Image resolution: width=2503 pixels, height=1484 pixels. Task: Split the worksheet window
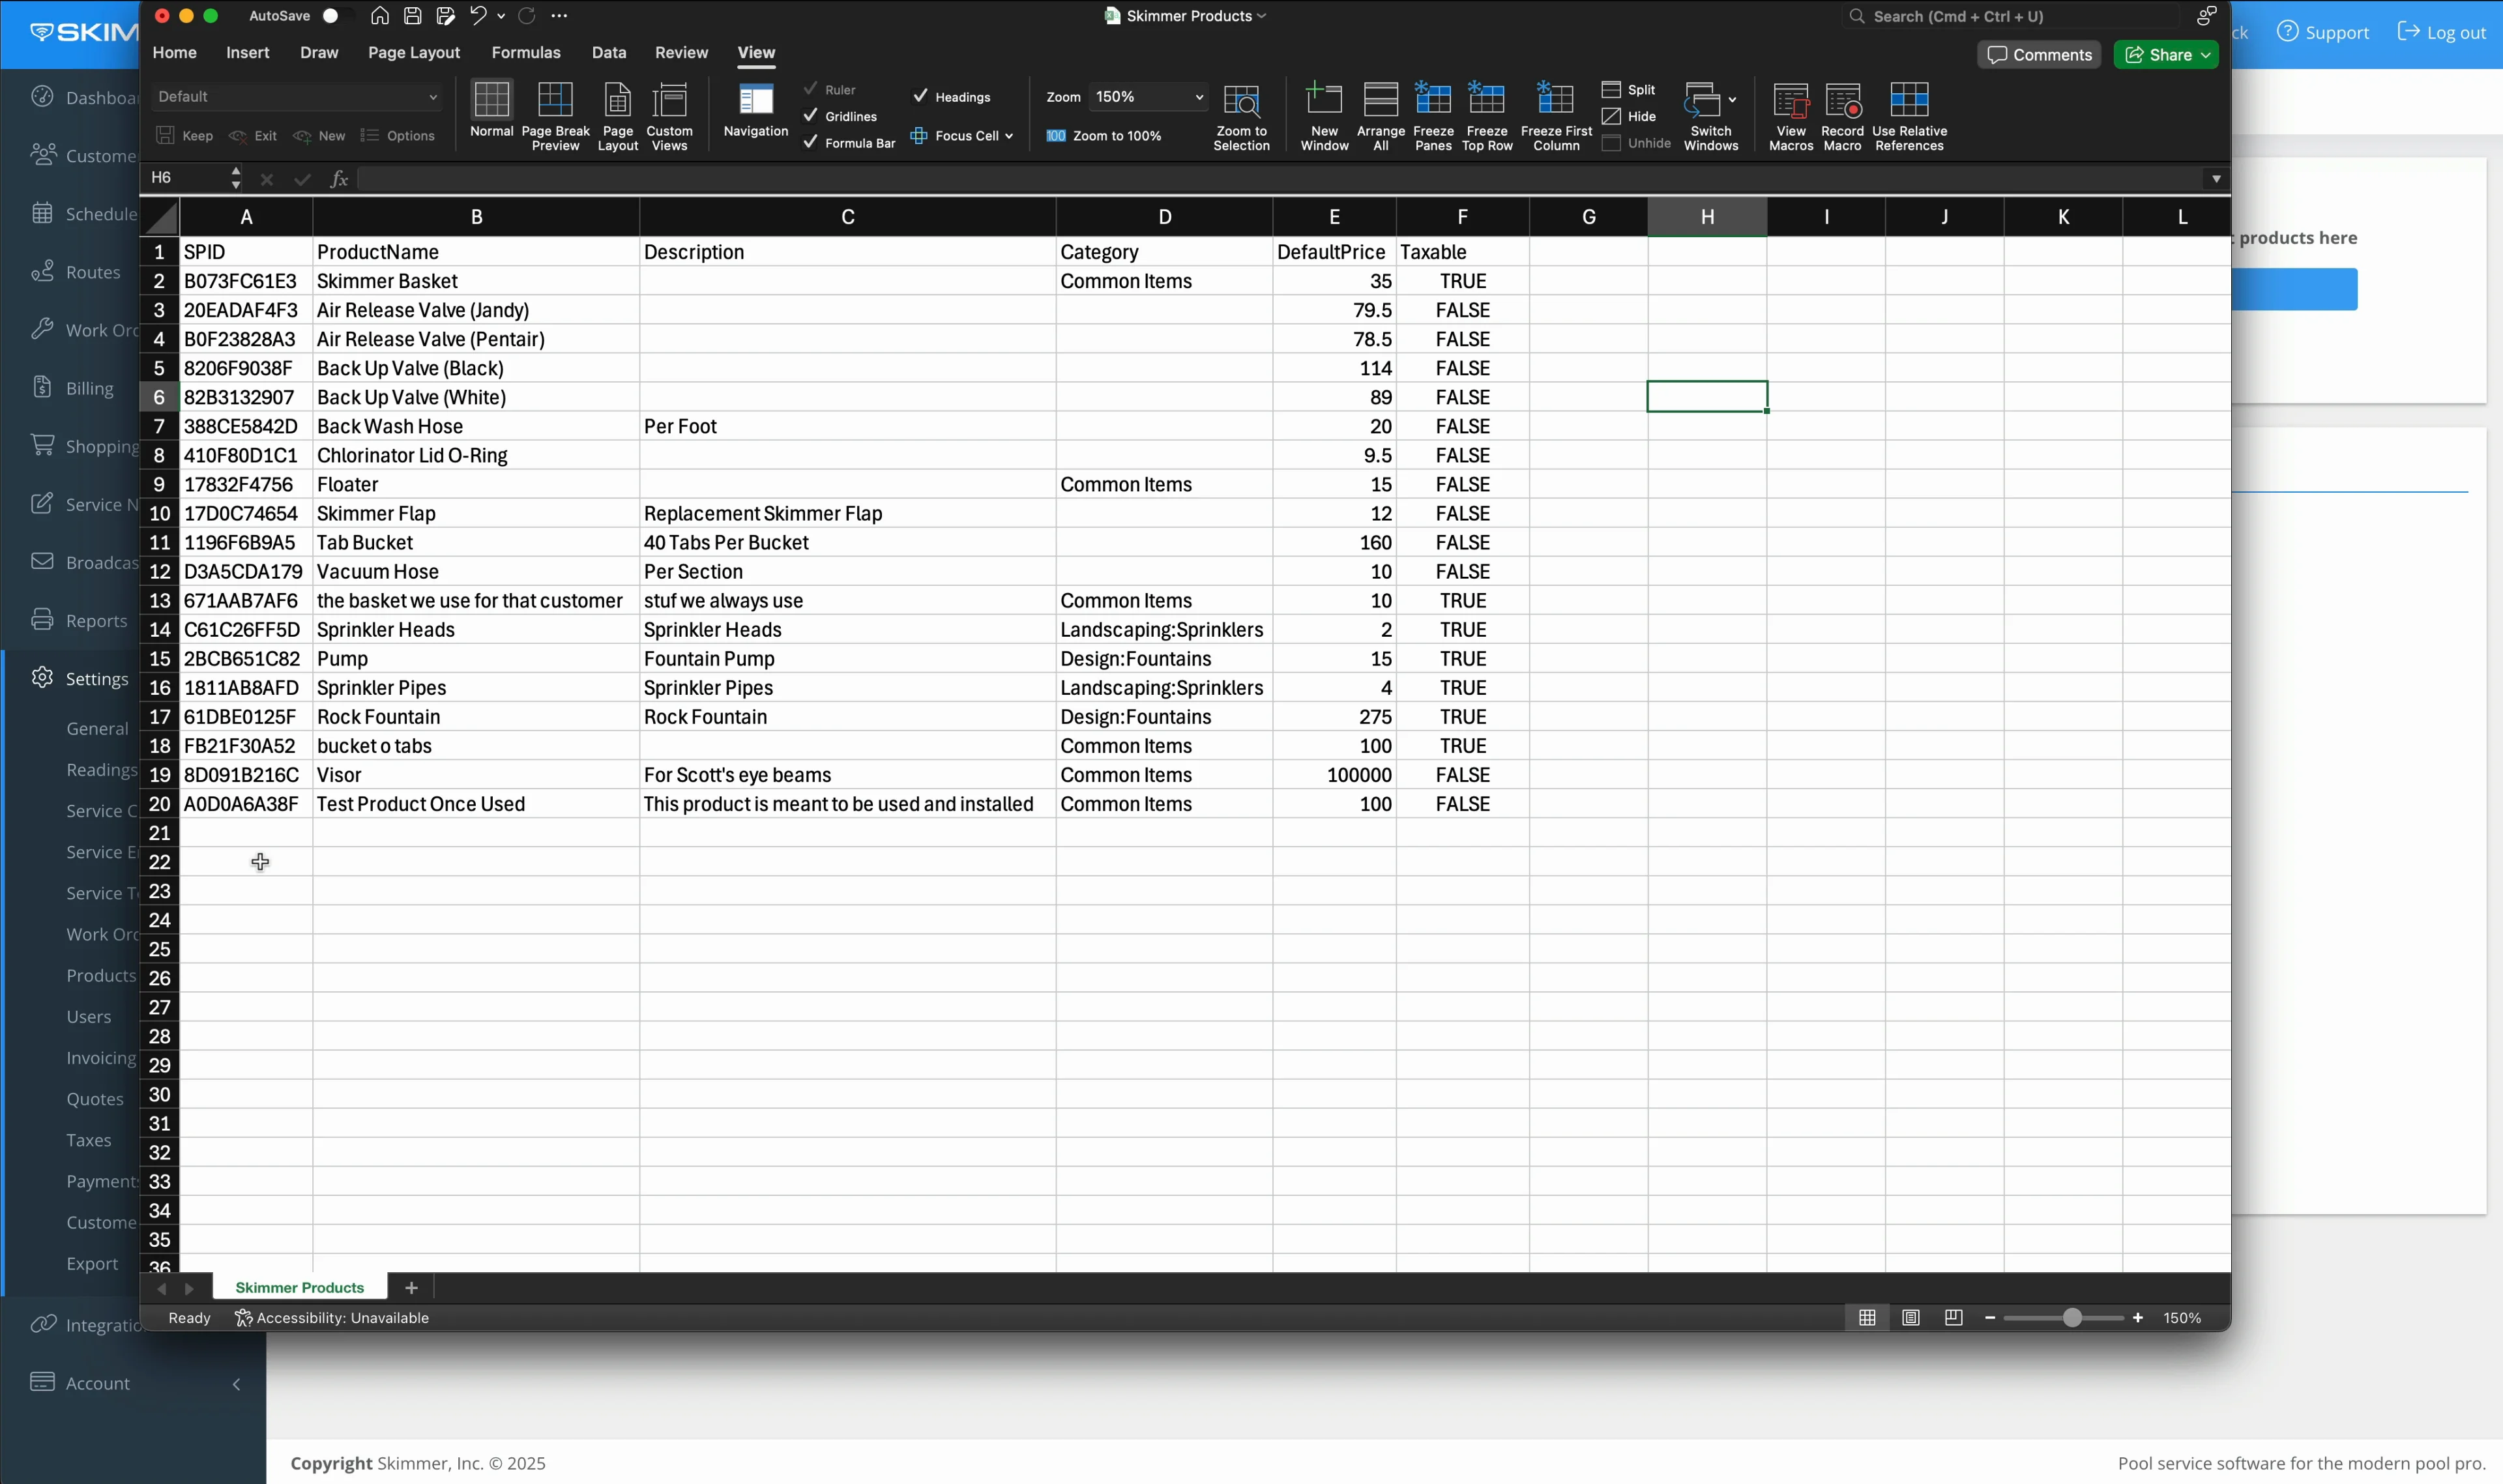pos(1628,90)
